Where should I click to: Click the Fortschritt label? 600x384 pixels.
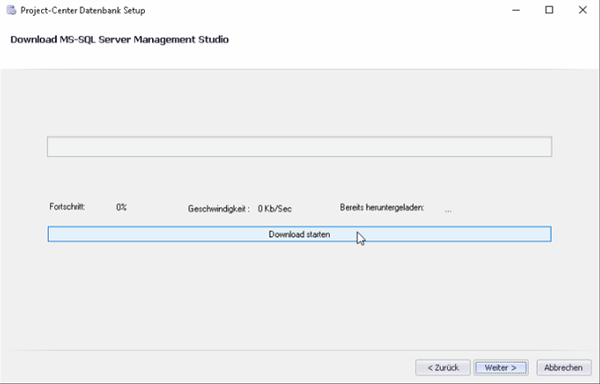click(x=67, y=207)
